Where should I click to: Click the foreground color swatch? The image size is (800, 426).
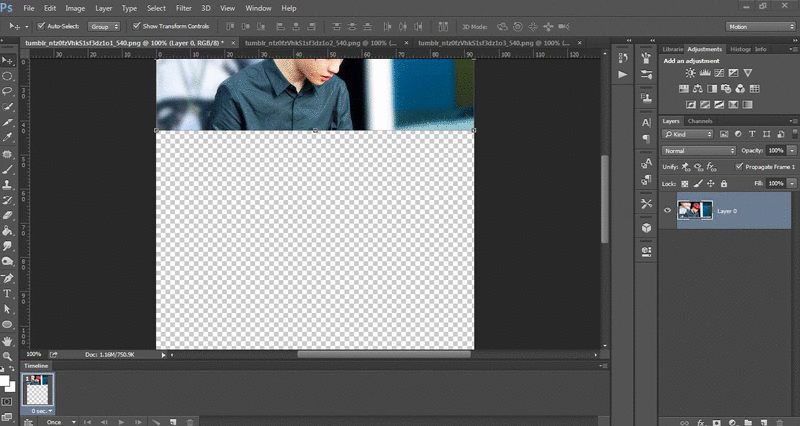(x=4, y=381)
